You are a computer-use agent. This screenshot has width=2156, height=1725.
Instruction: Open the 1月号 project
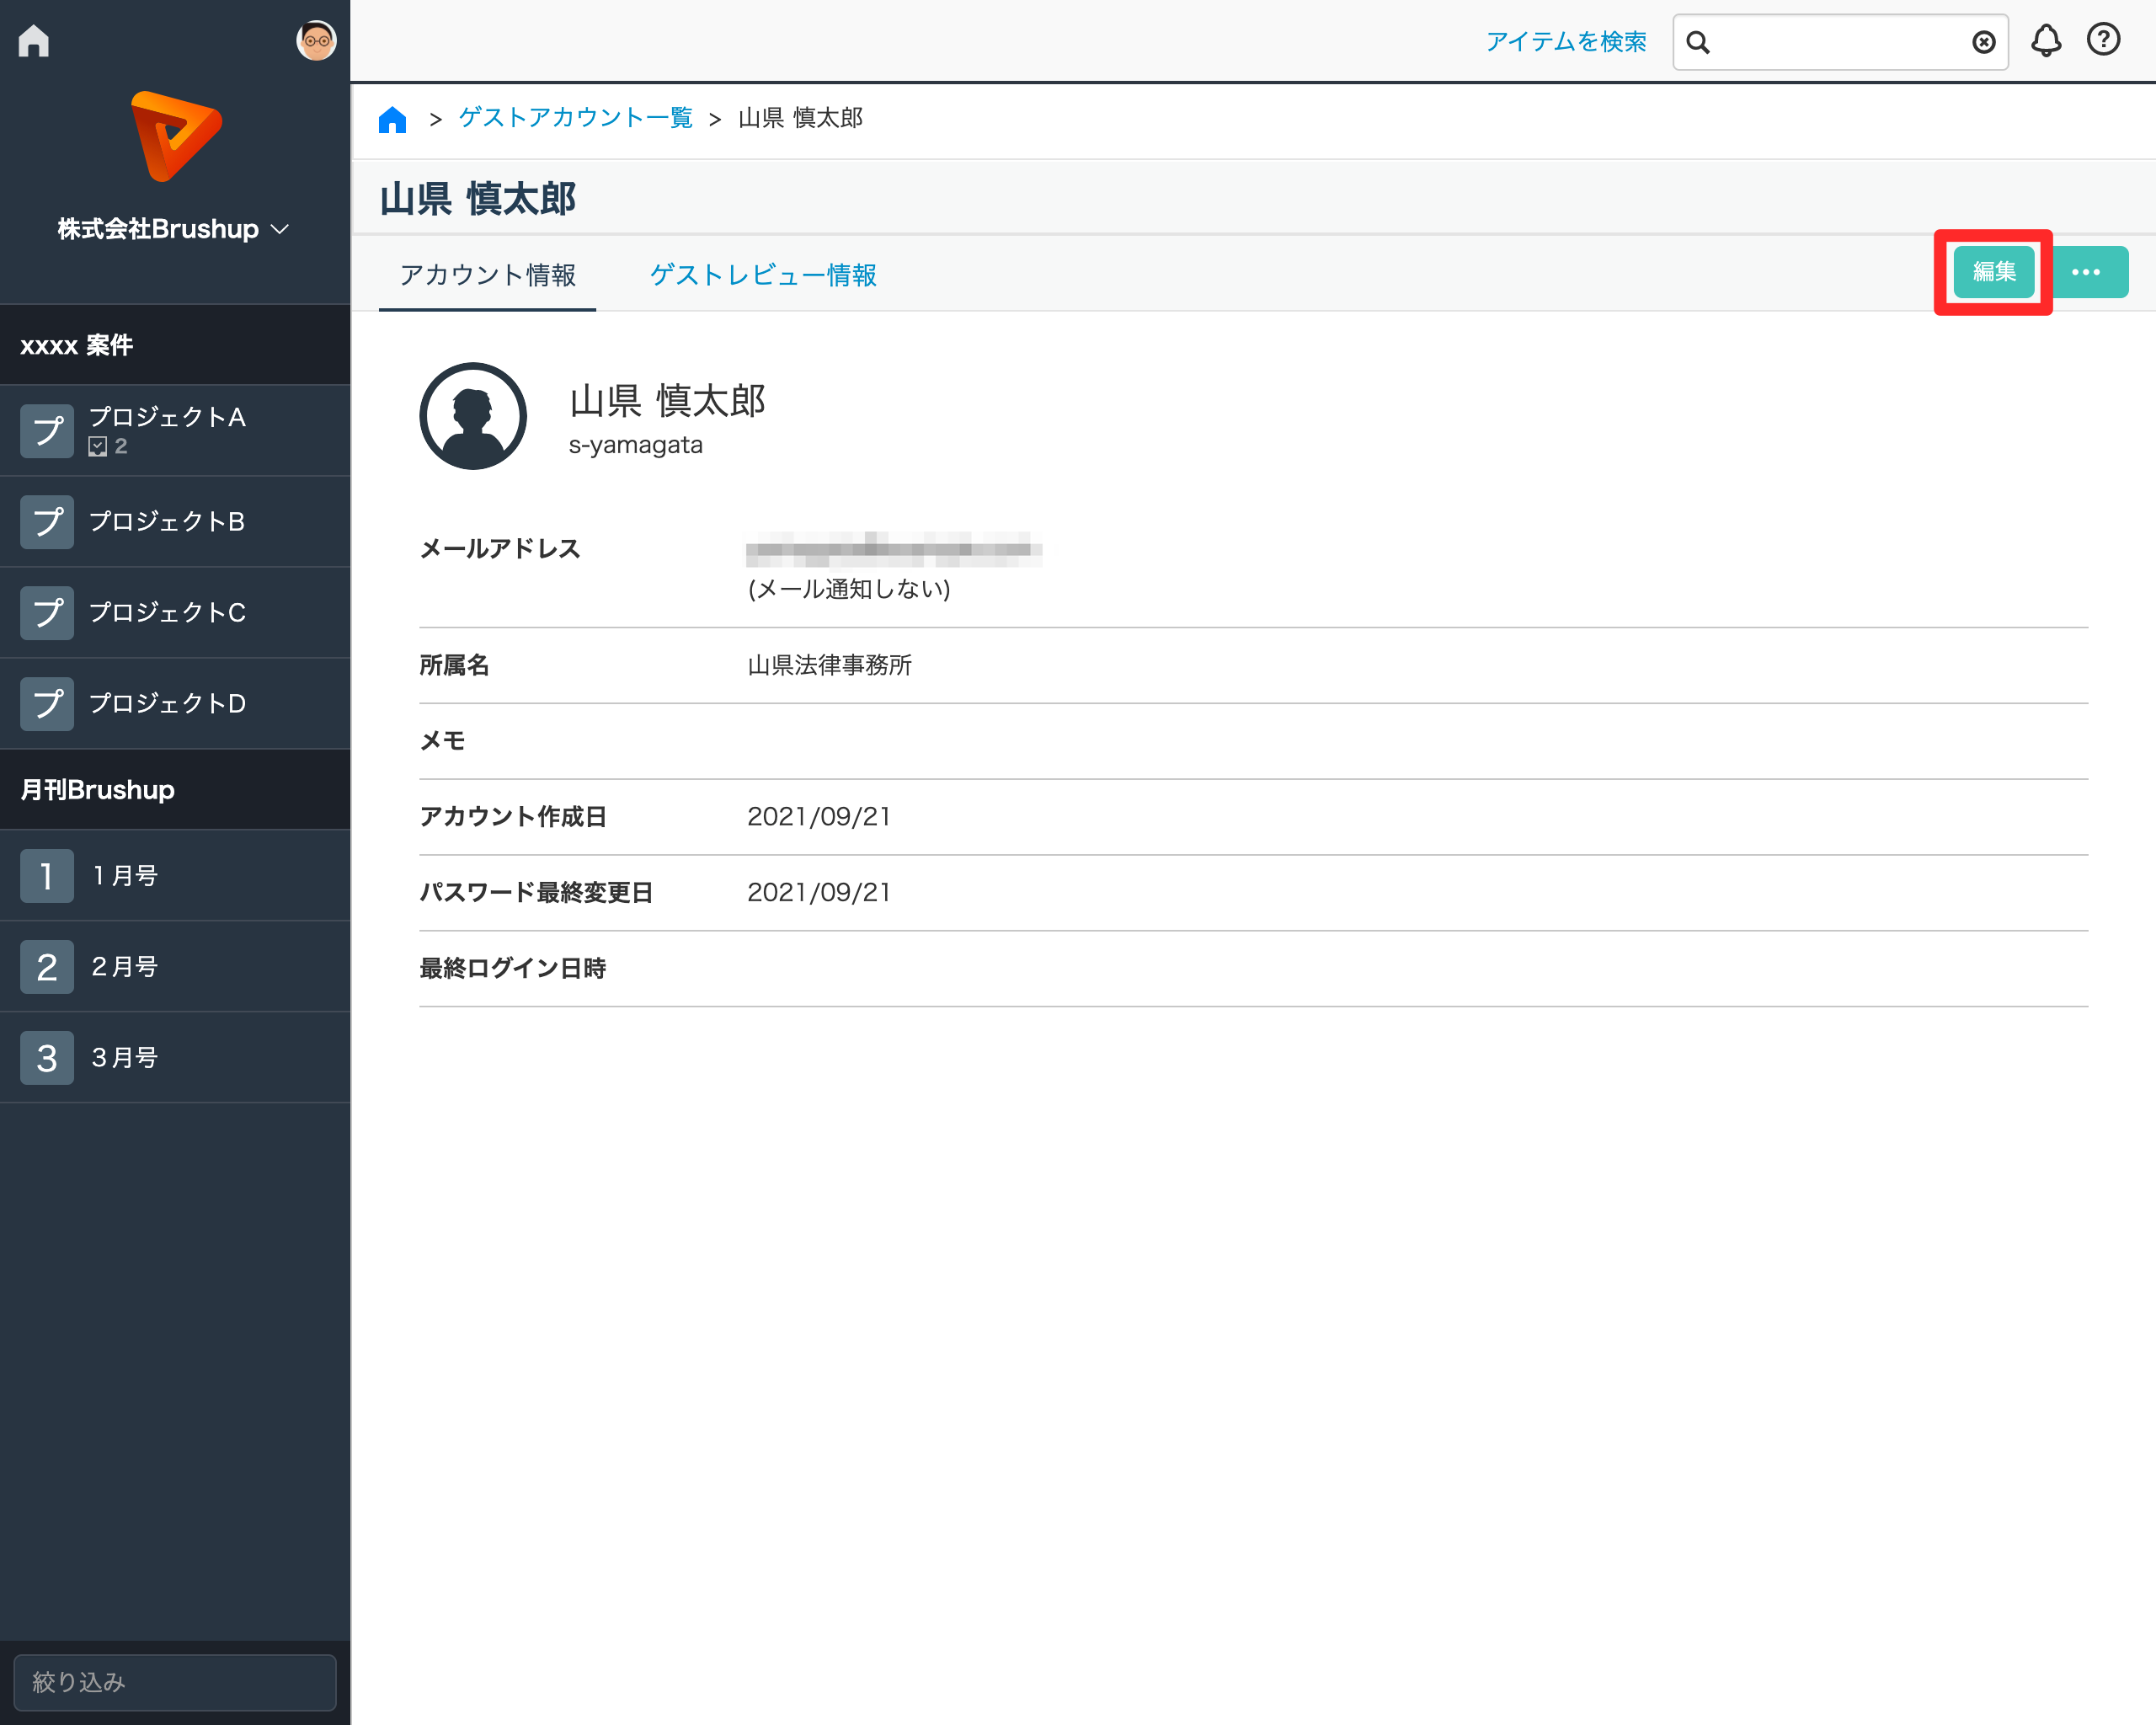pos(175,876)
